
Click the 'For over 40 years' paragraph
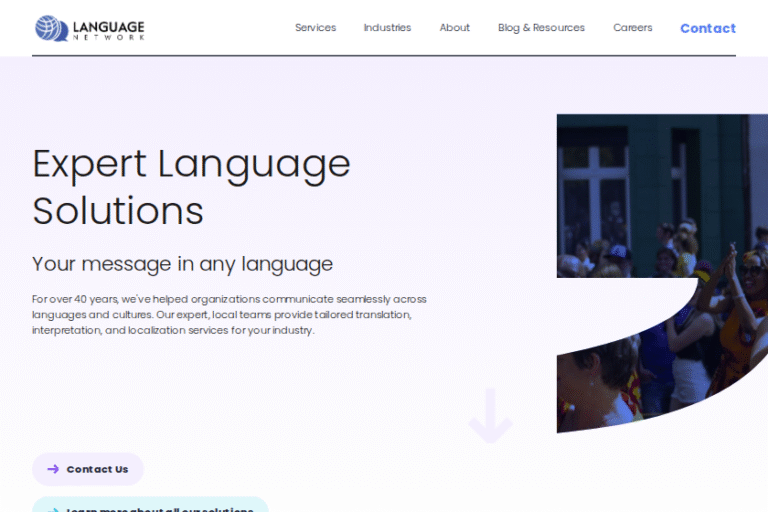229,314
